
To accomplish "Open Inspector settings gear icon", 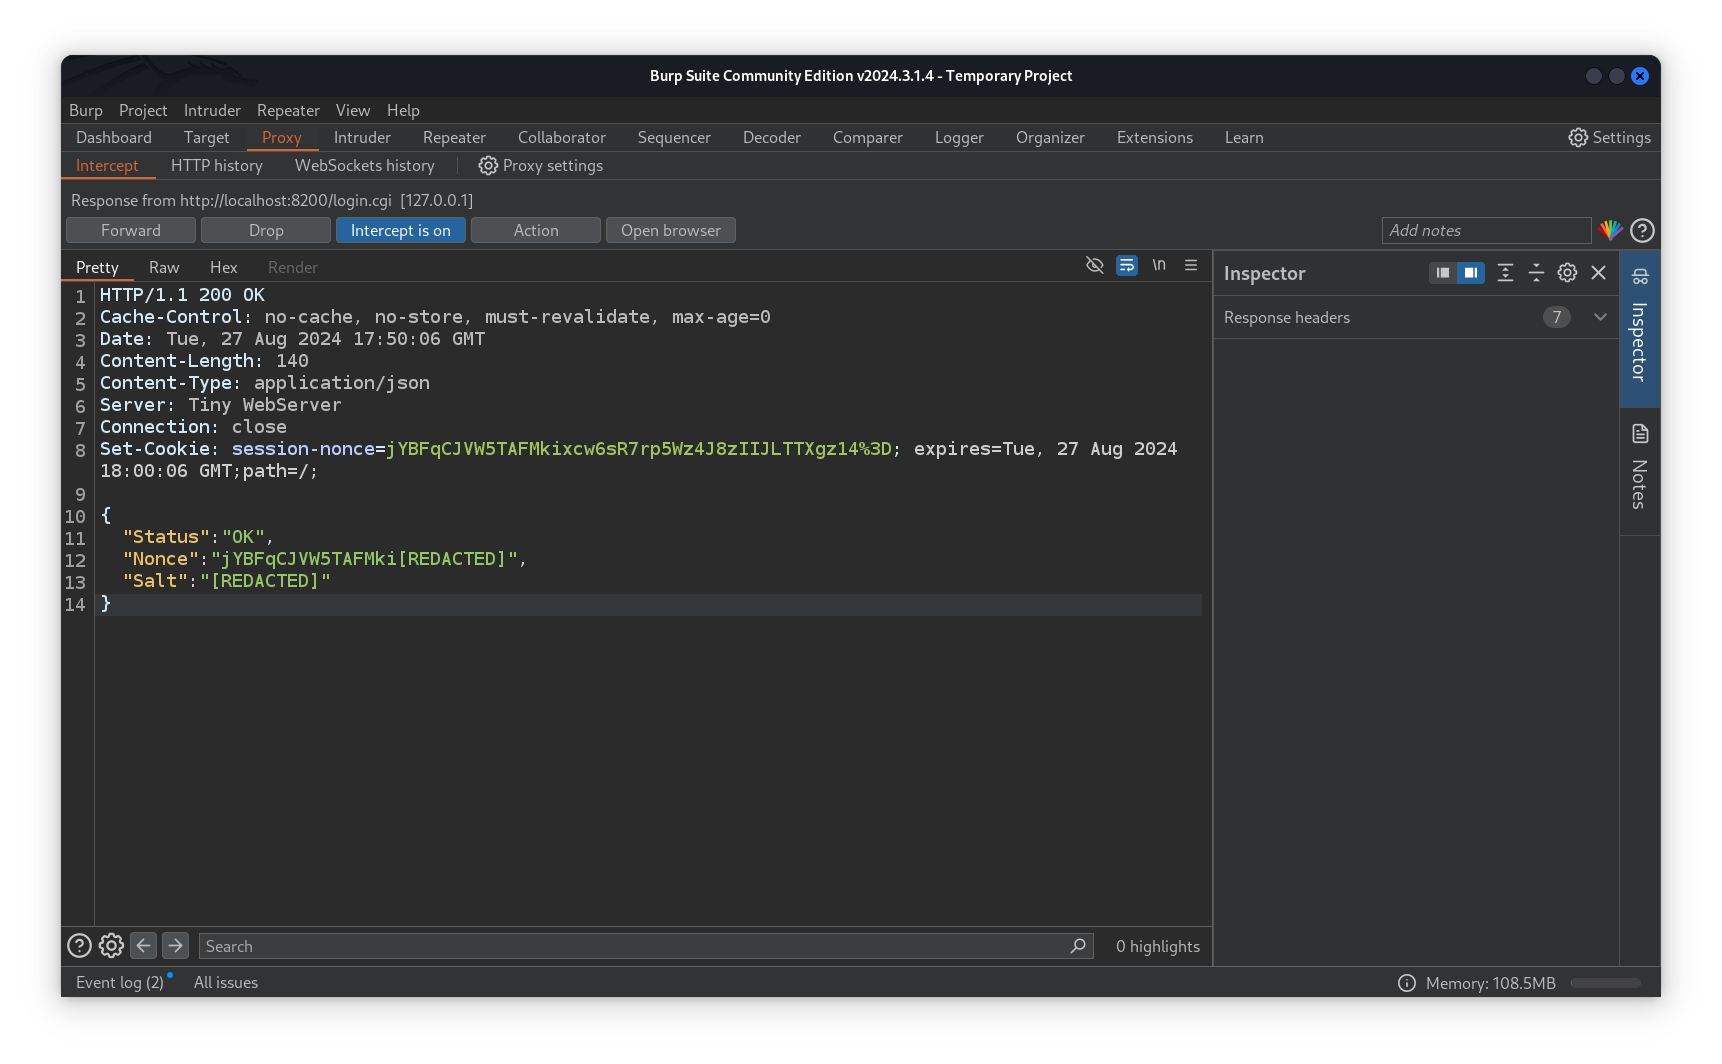I will pos(1567,273).
